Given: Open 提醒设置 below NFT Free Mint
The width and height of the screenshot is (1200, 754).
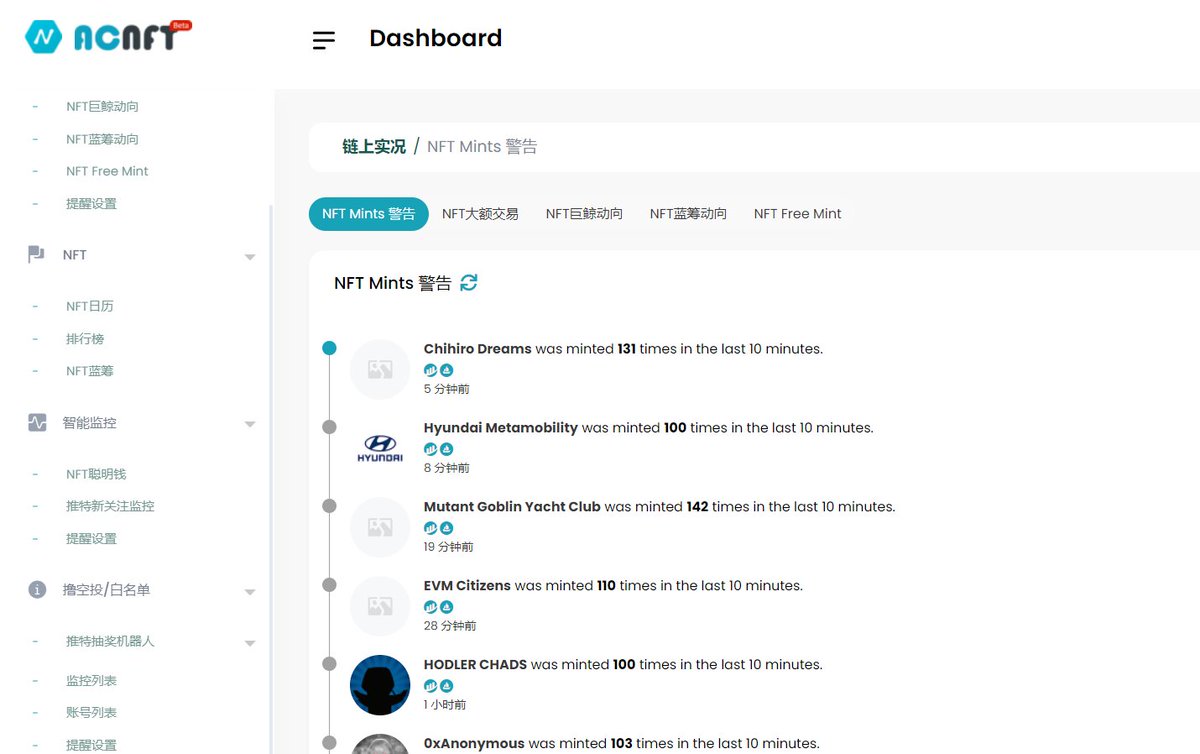Looking at the screenshot, I should 91,203.
